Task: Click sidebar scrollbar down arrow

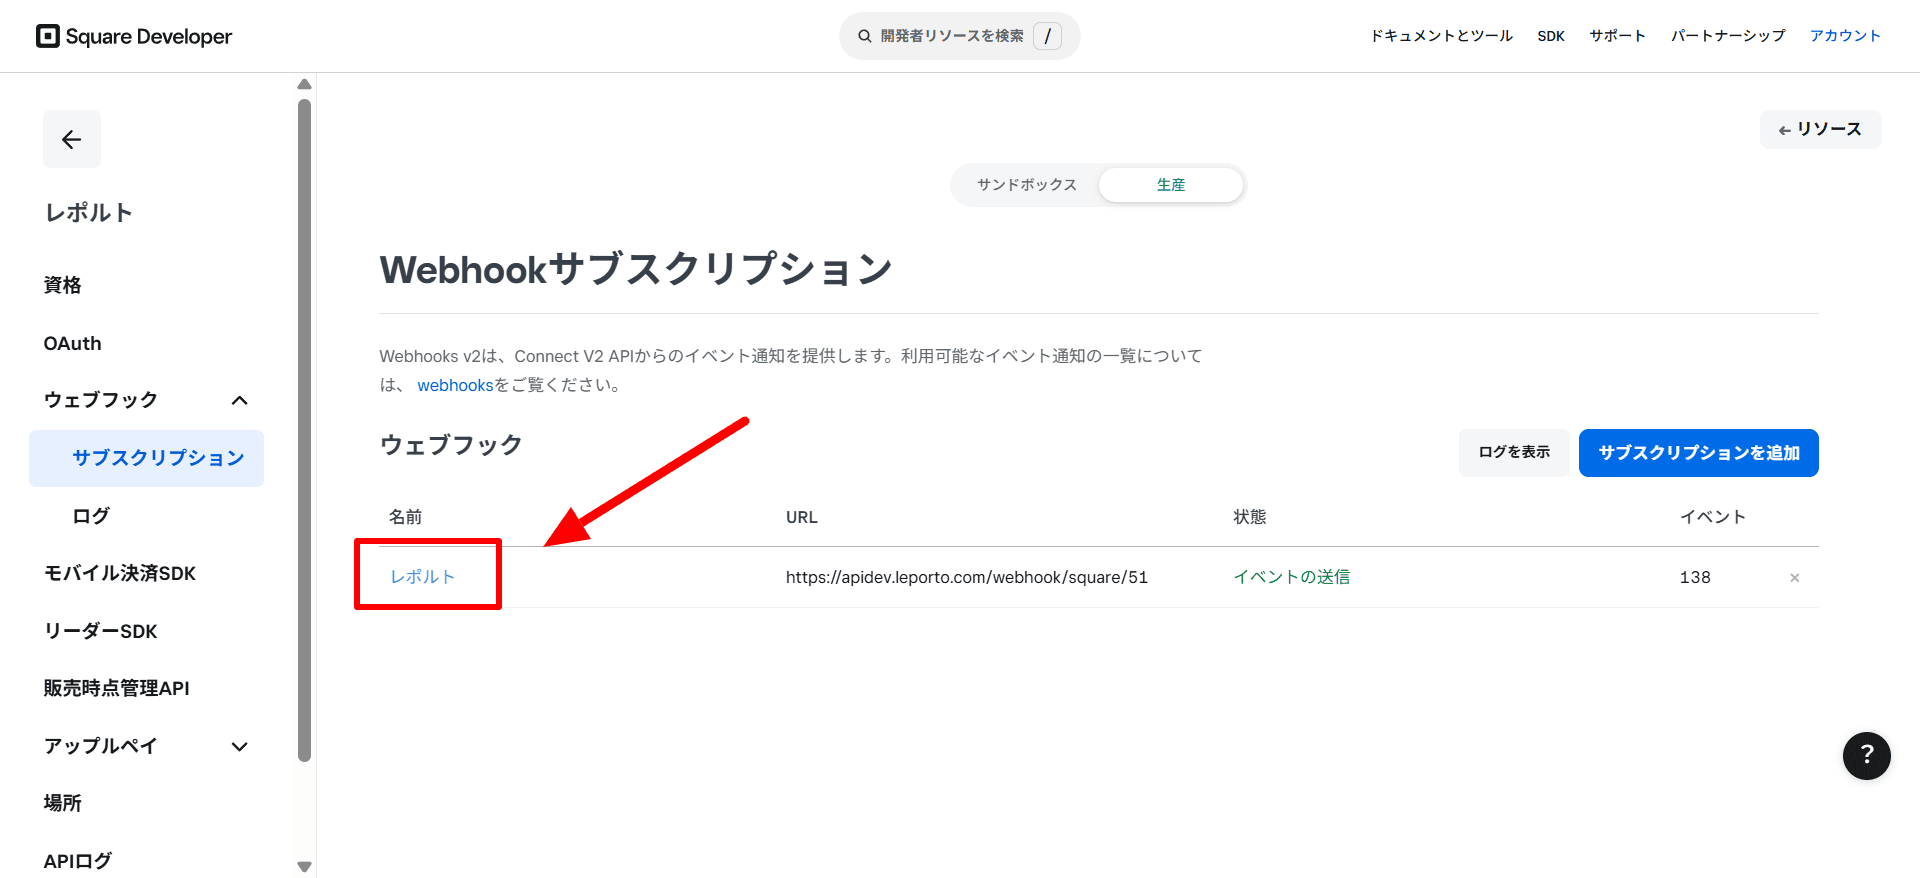Action: pyautogui.click(x=305, y=867)
